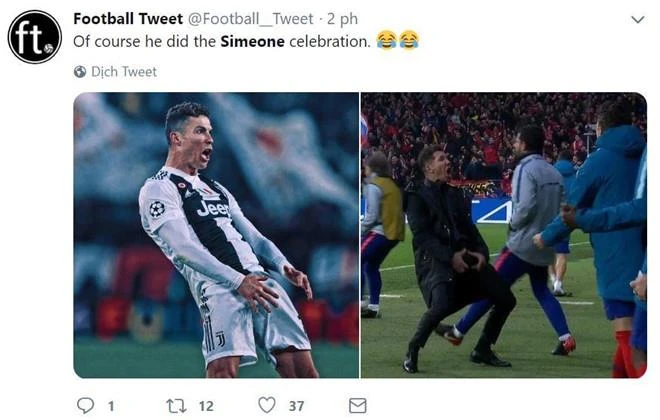
Task: Click the reply speech bubble icon
Action: point(85,404)
